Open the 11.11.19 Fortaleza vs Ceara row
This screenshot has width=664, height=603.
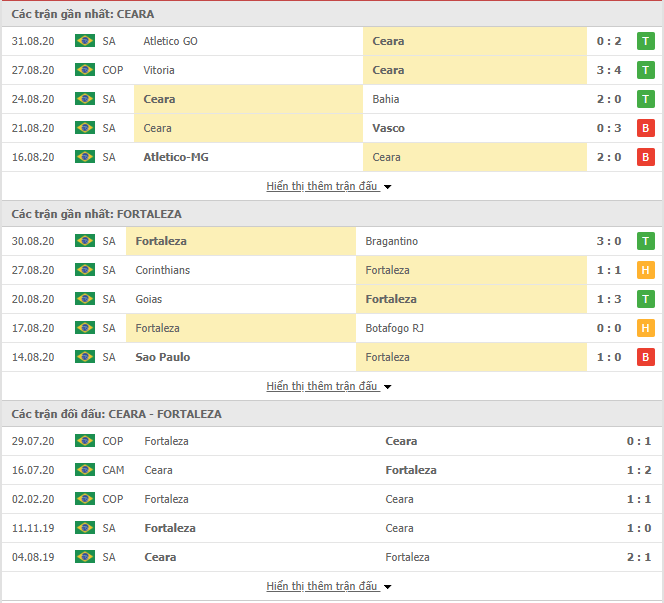coord(332,528)
